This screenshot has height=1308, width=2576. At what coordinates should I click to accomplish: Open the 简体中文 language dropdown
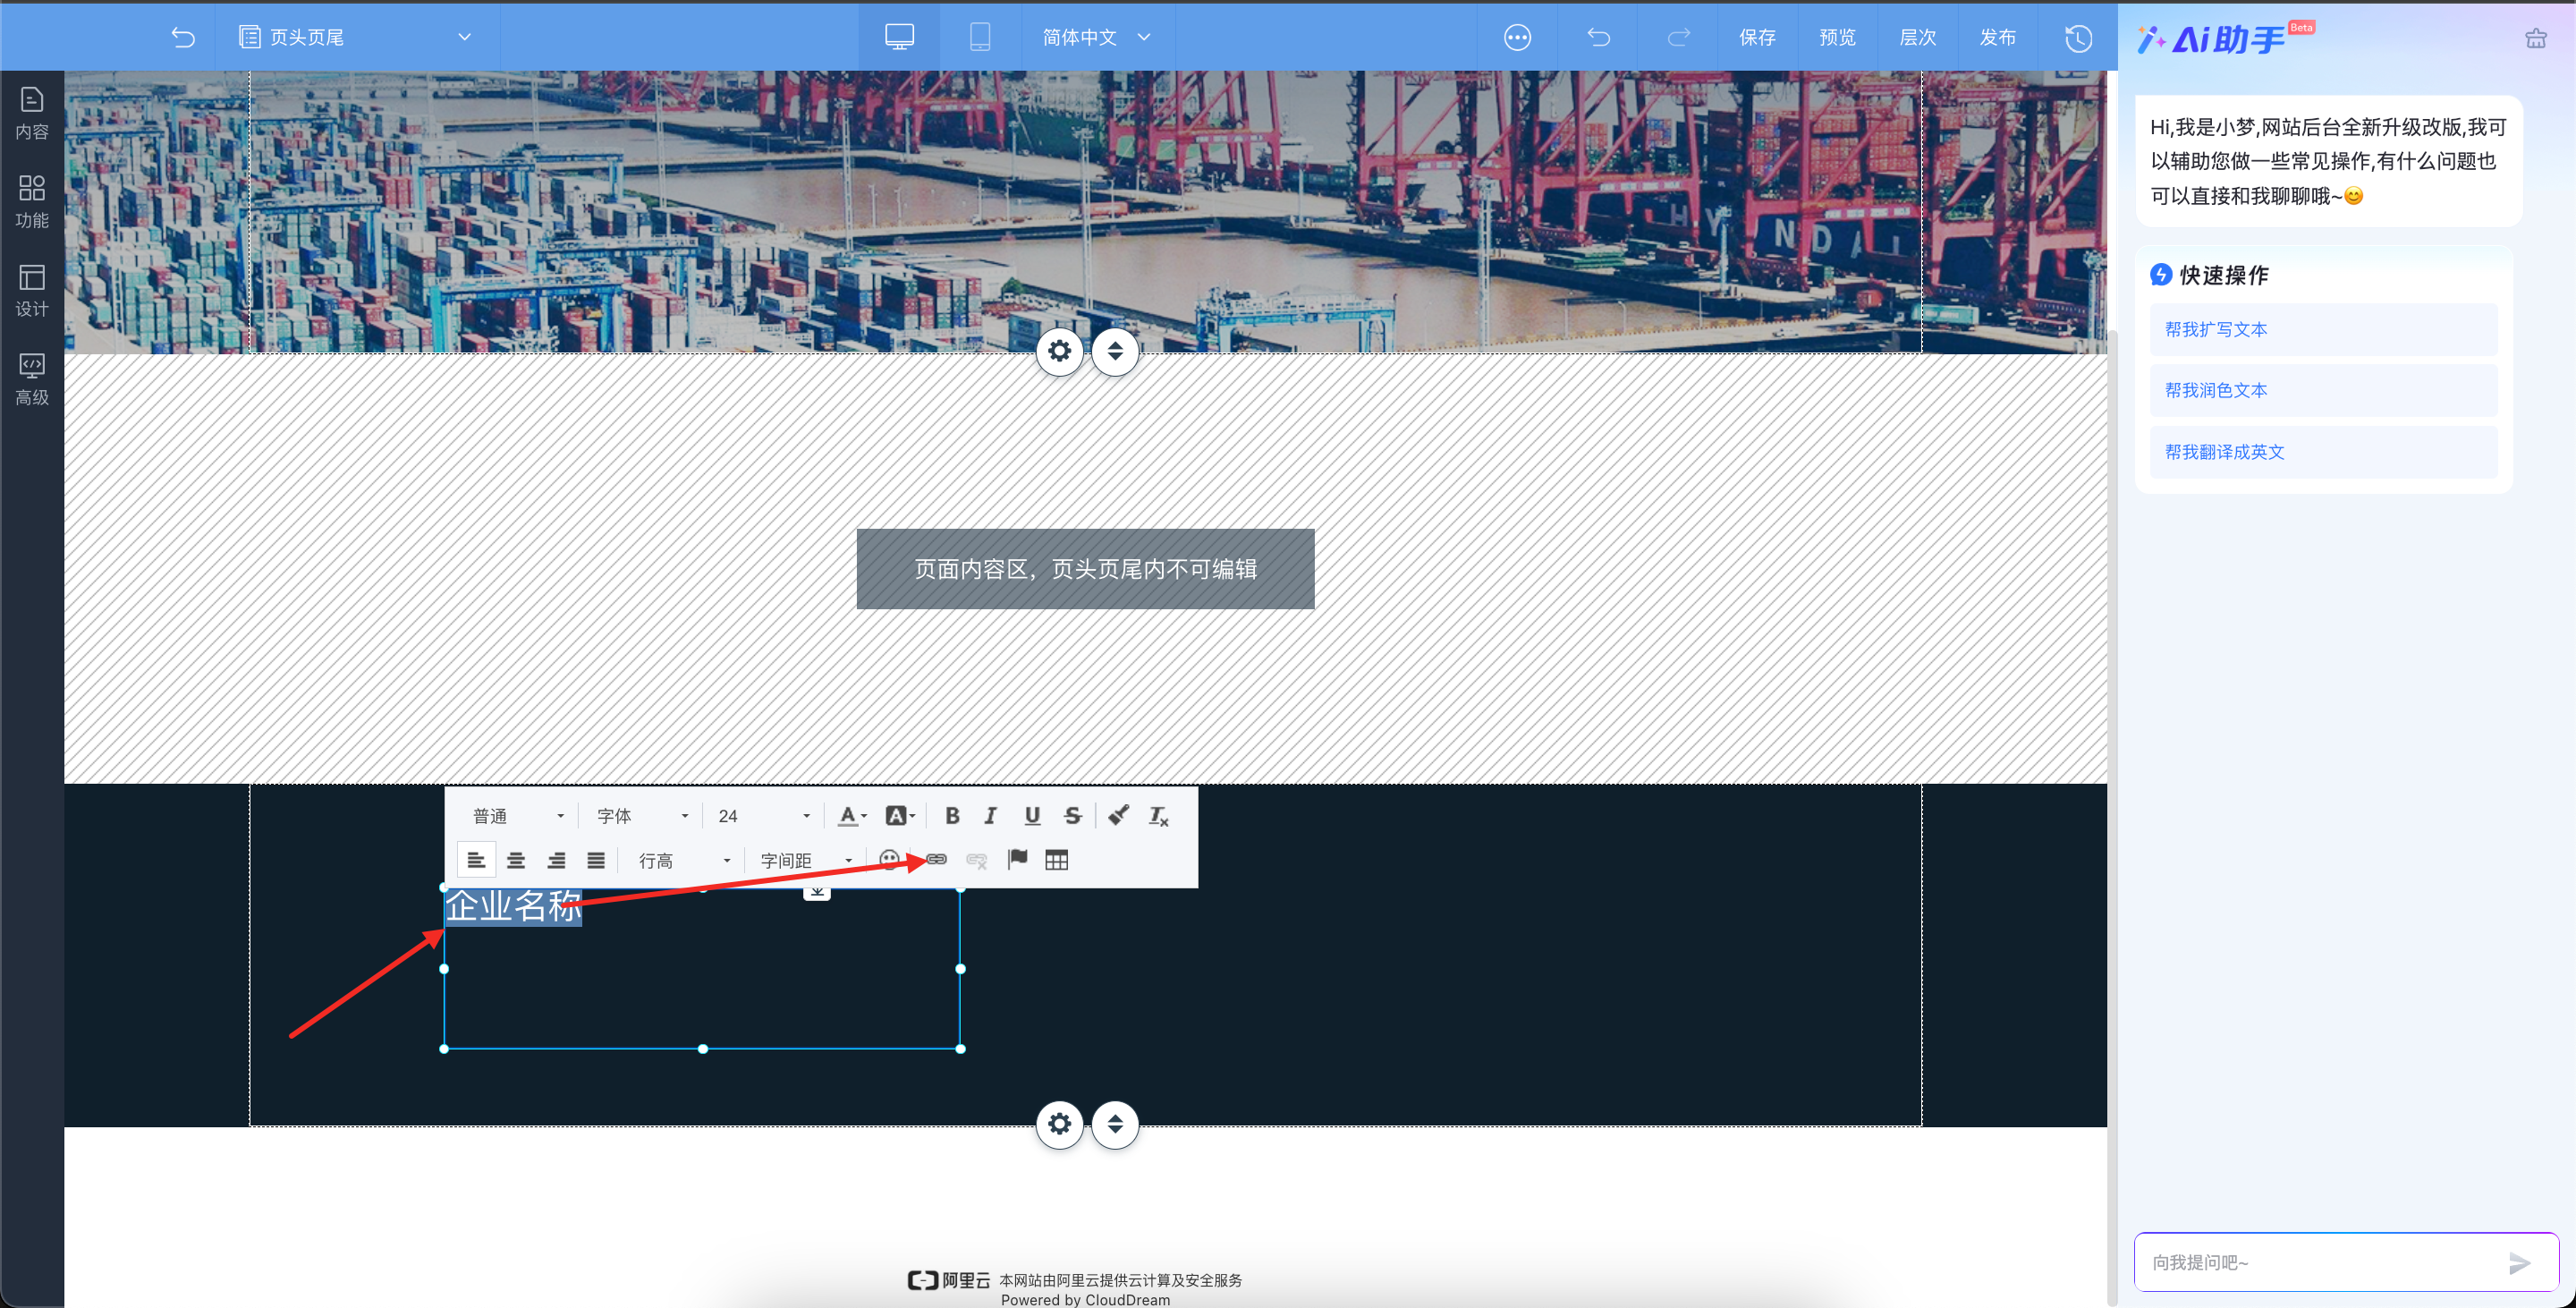[x=1097, y=37]
